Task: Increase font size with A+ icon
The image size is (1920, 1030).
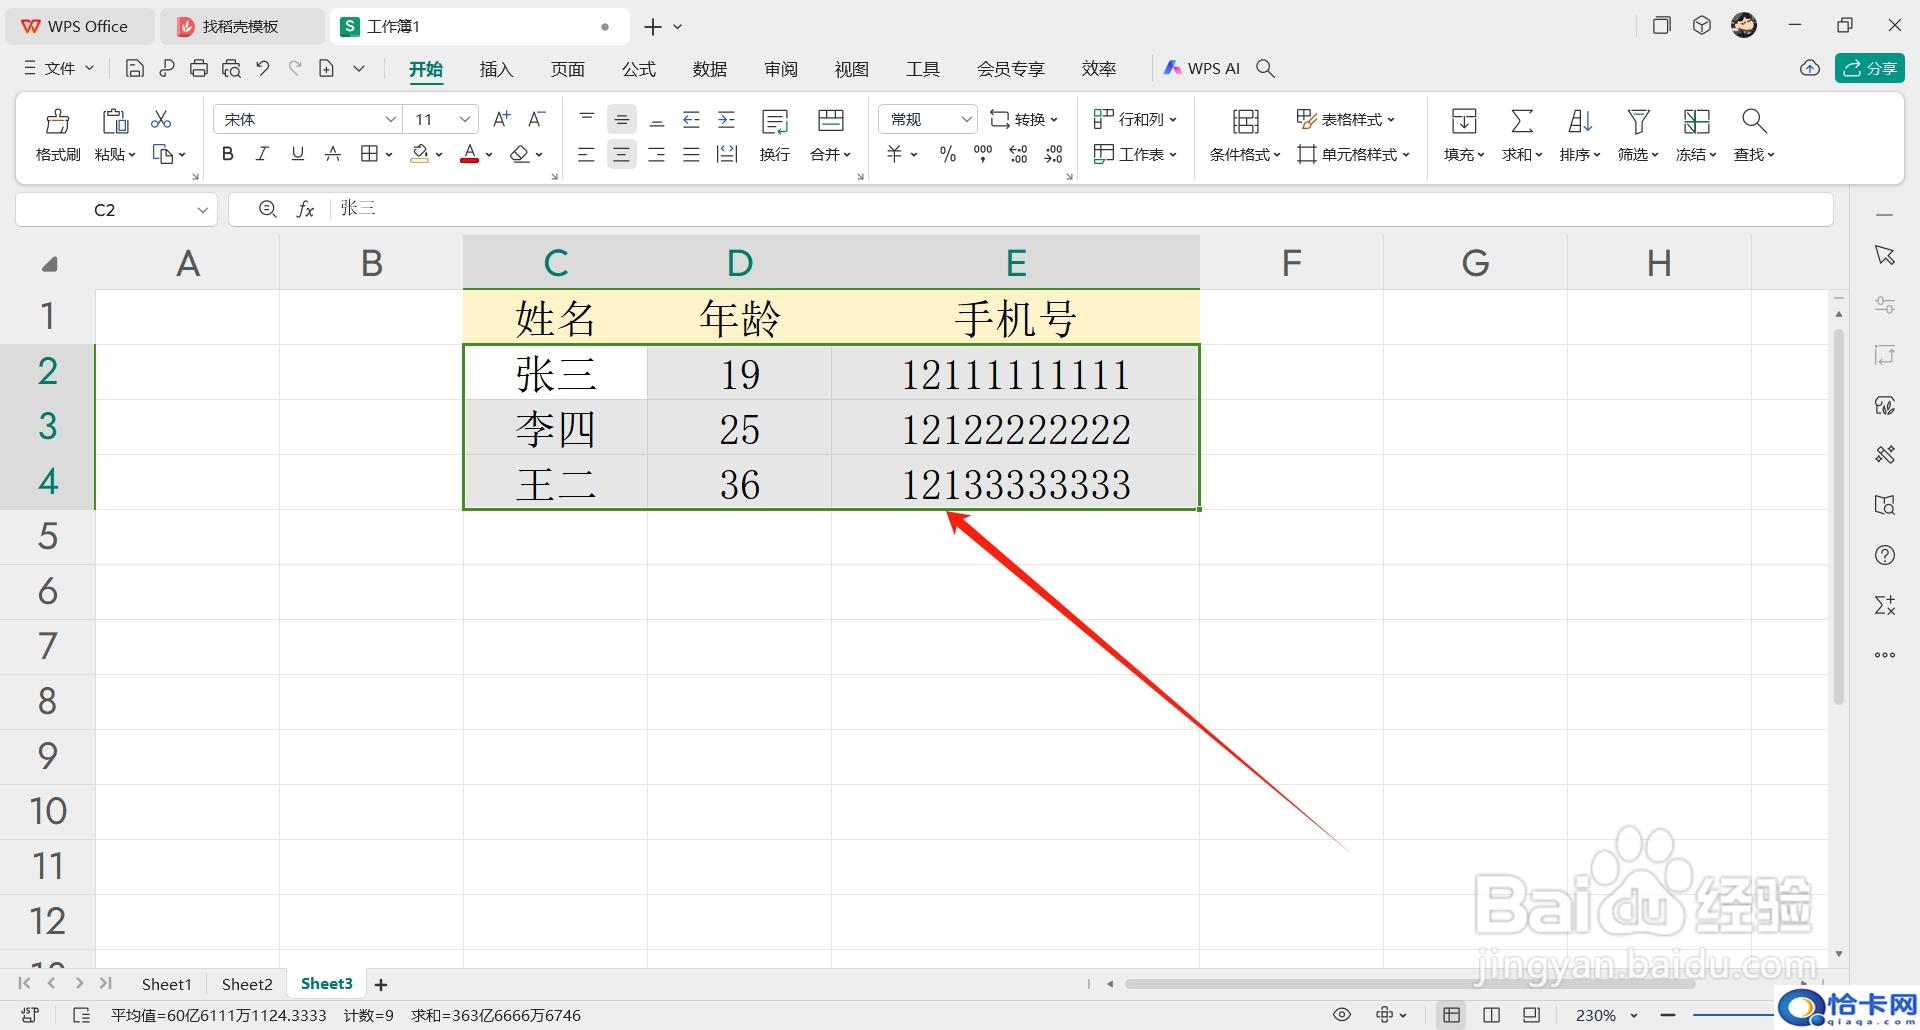Action: [502, 119]
